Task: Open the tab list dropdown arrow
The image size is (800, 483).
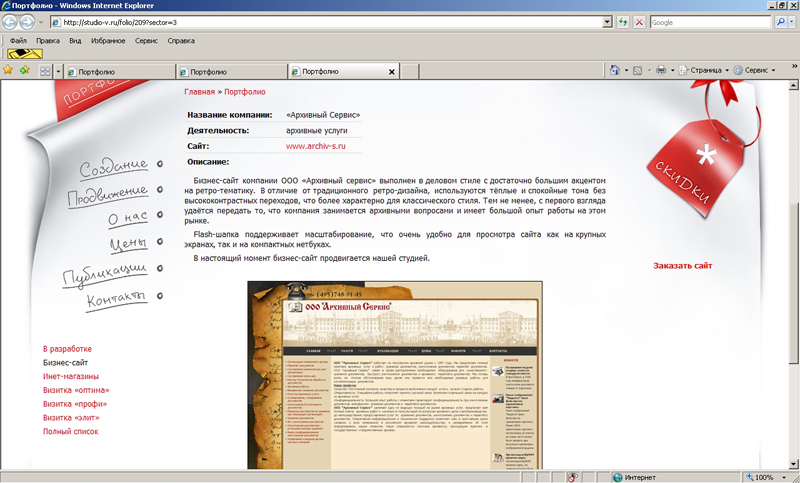Action: coord(58,72)
